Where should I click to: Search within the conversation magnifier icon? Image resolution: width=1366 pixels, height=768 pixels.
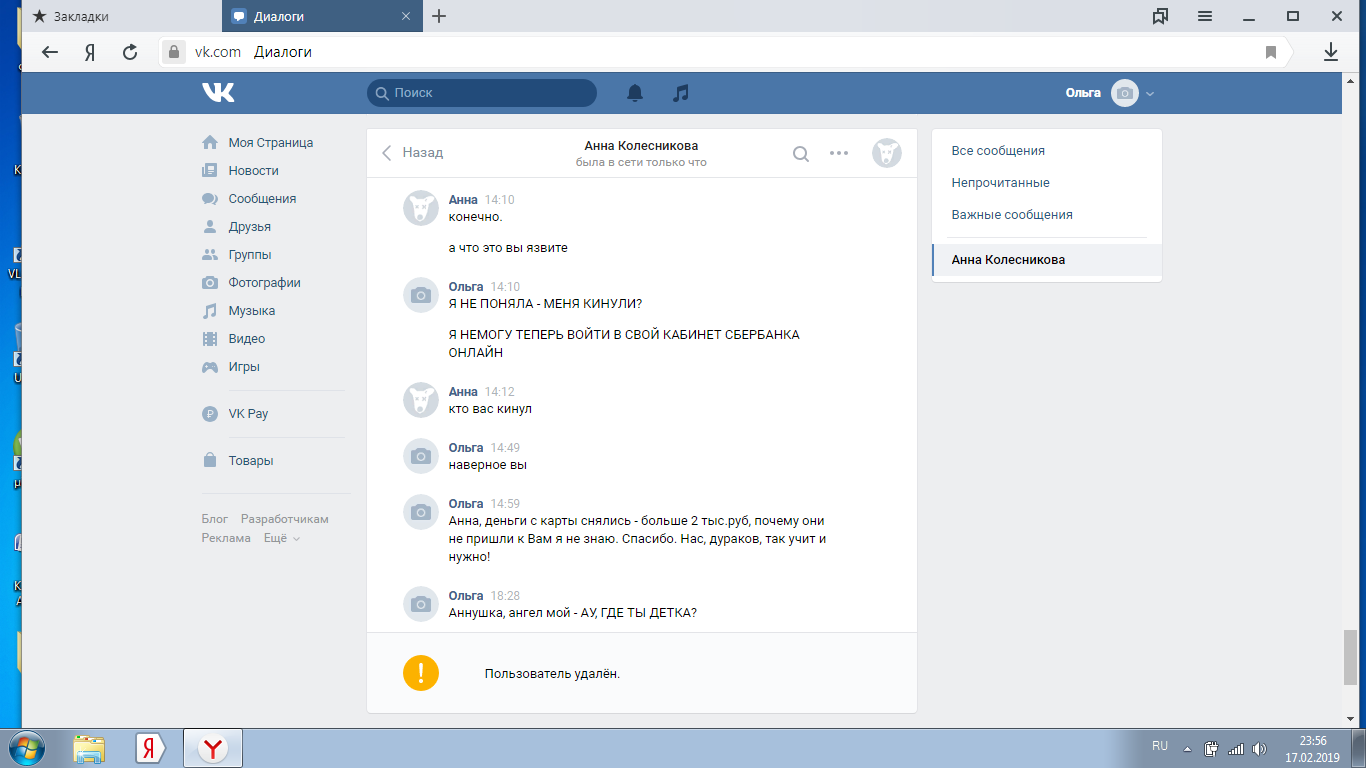801,153
